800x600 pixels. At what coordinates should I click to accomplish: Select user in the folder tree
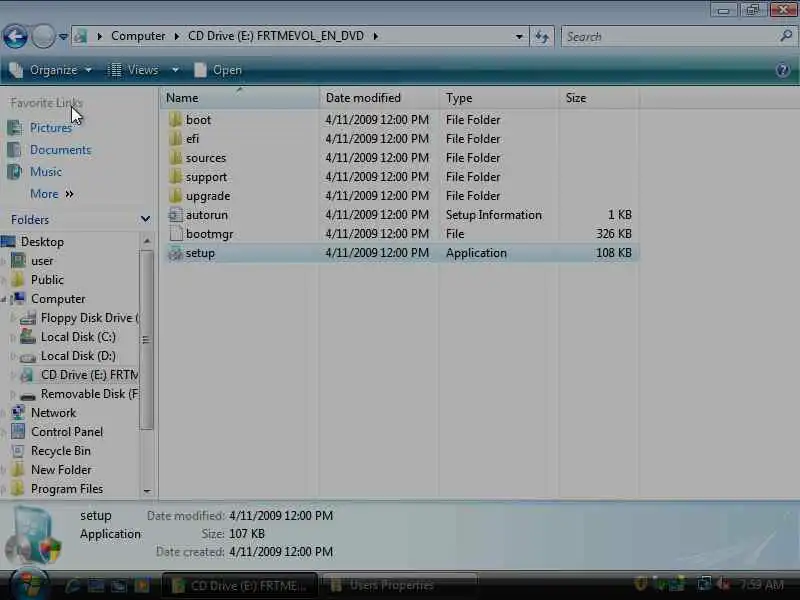click(42, 261)
